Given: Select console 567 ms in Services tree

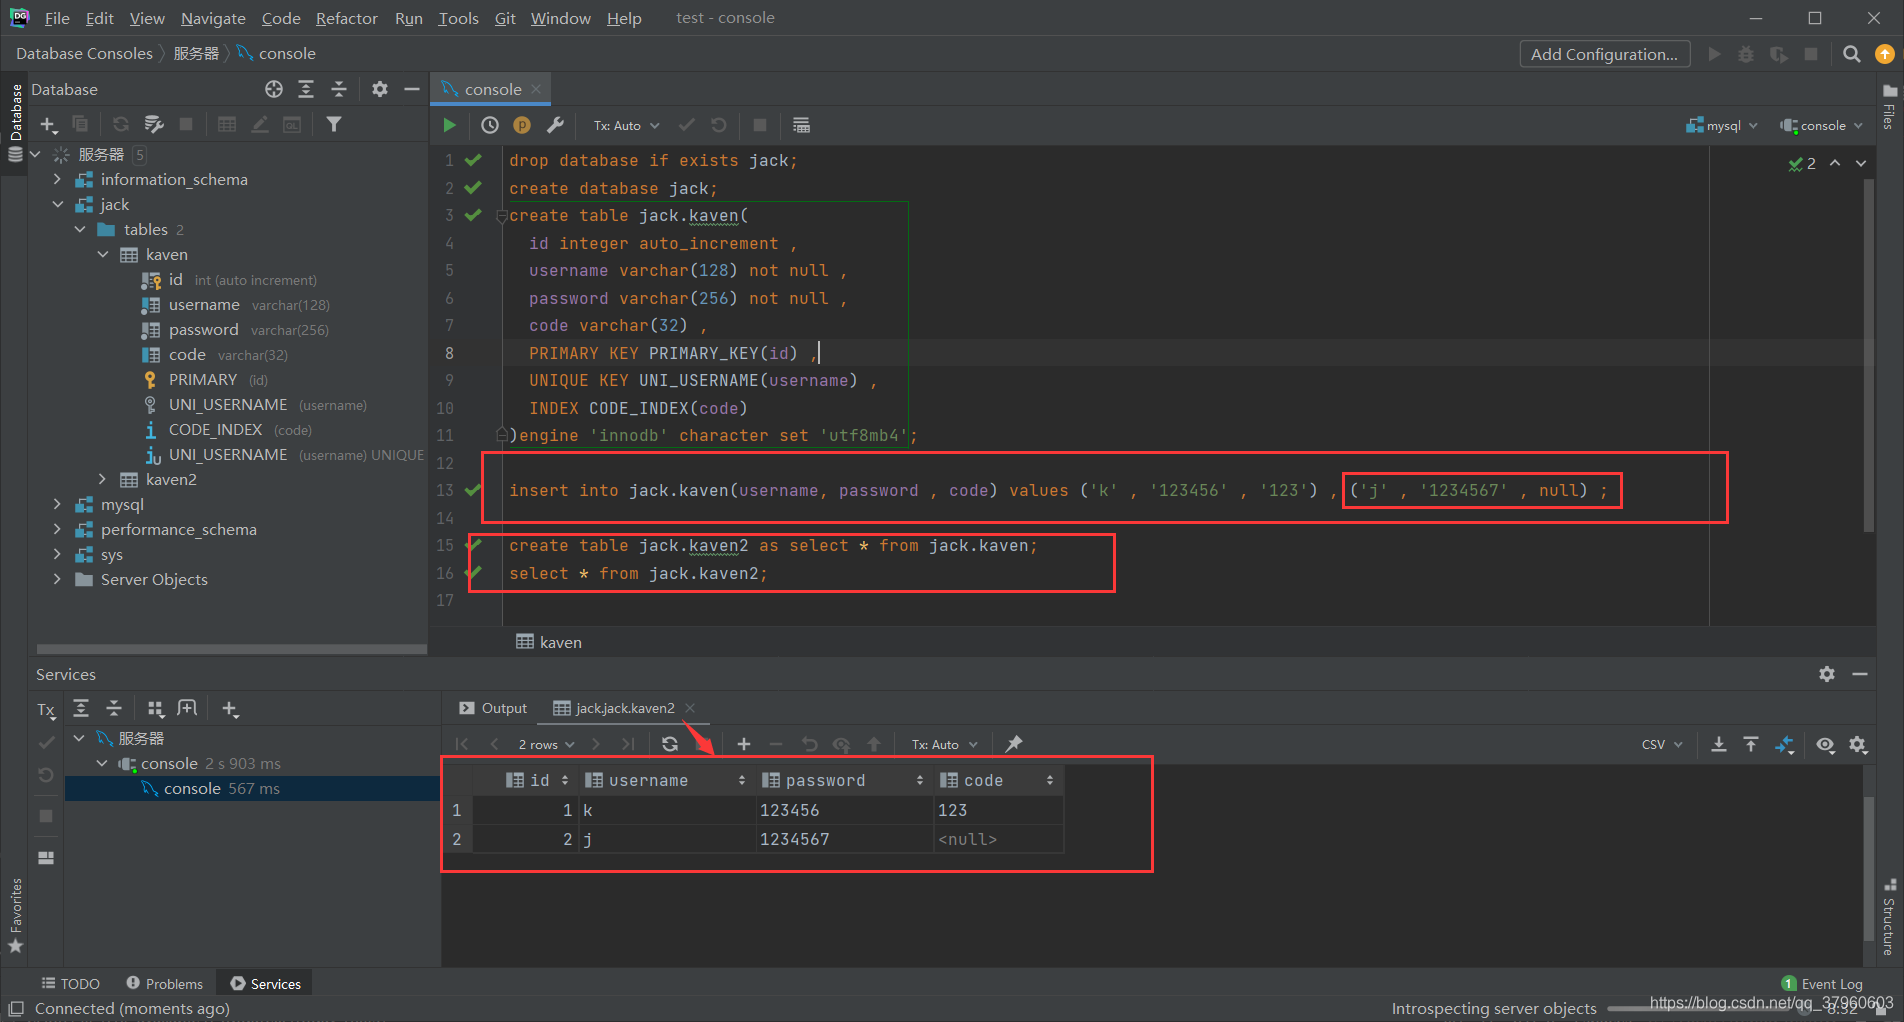Looking at the screenshot, I should pyautogui.click(x=222, y=788).
